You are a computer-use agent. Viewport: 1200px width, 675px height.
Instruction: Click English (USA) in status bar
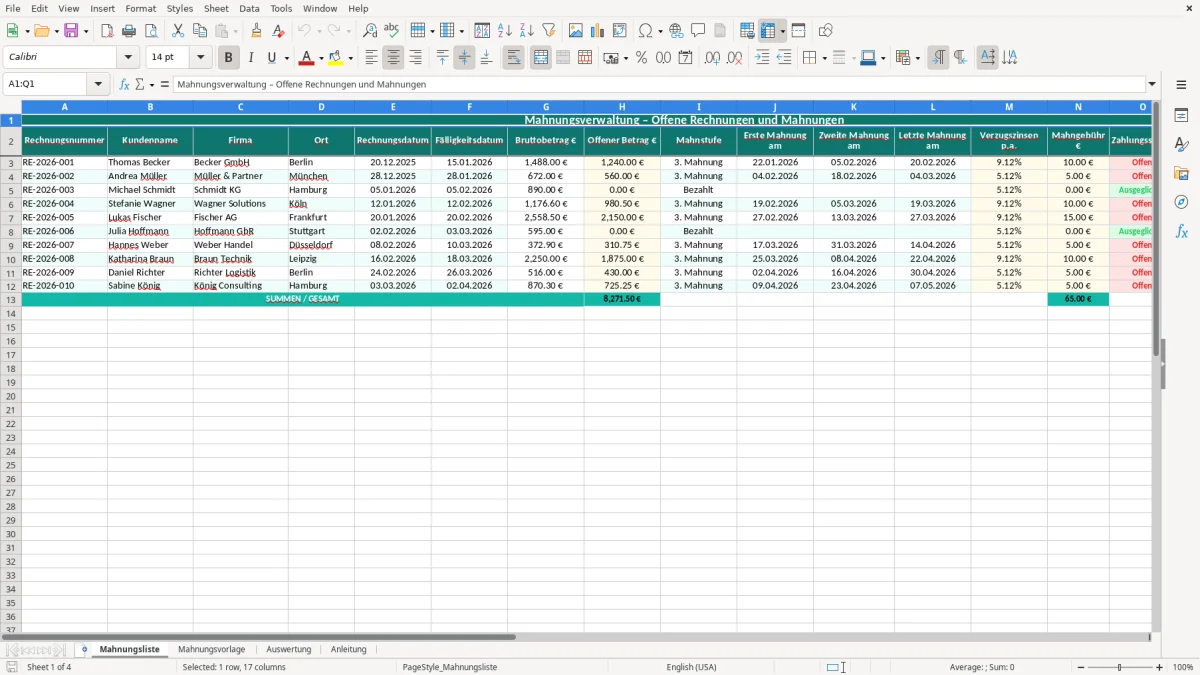(x=691, y=667)
